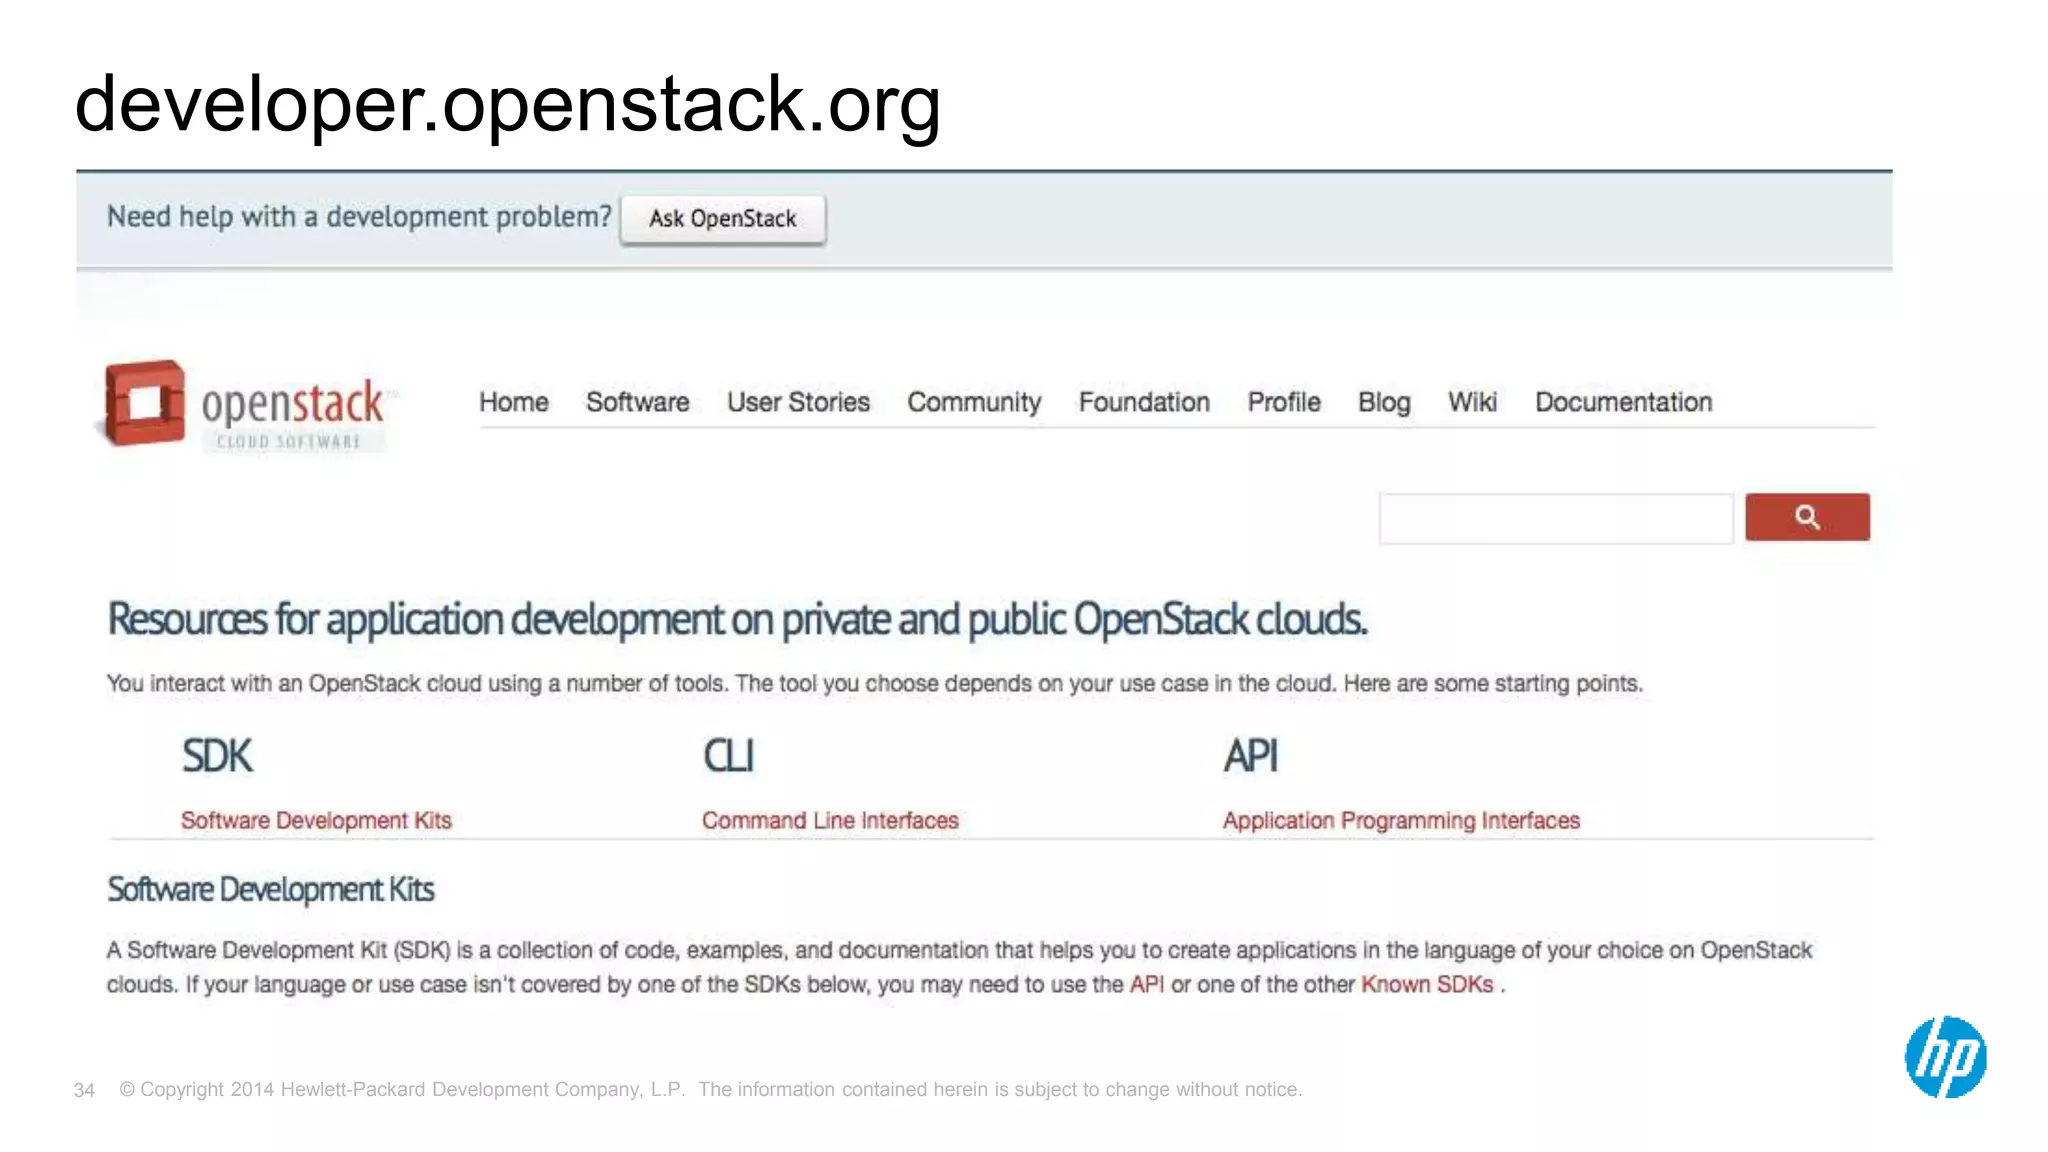Click the HP logo
The width and height of the screenshot is (2048, 1152).
tap(1945, 1057)
